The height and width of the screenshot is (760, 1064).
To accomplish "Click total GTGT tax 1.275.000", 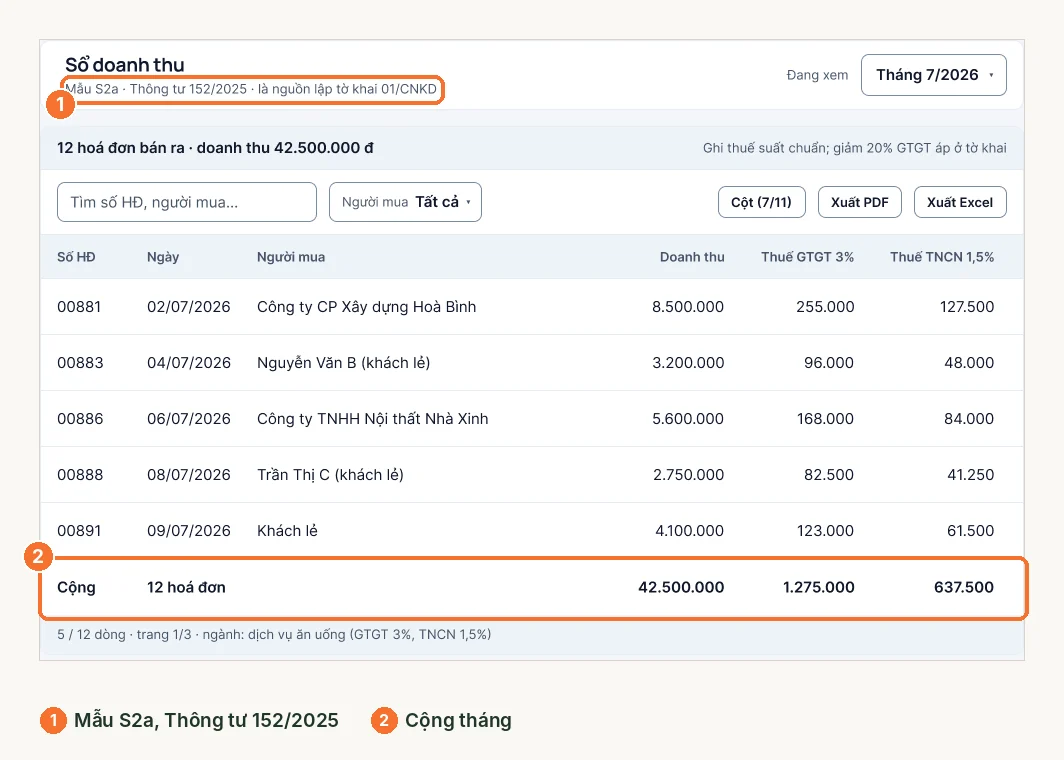I will (x=818, y=587).
